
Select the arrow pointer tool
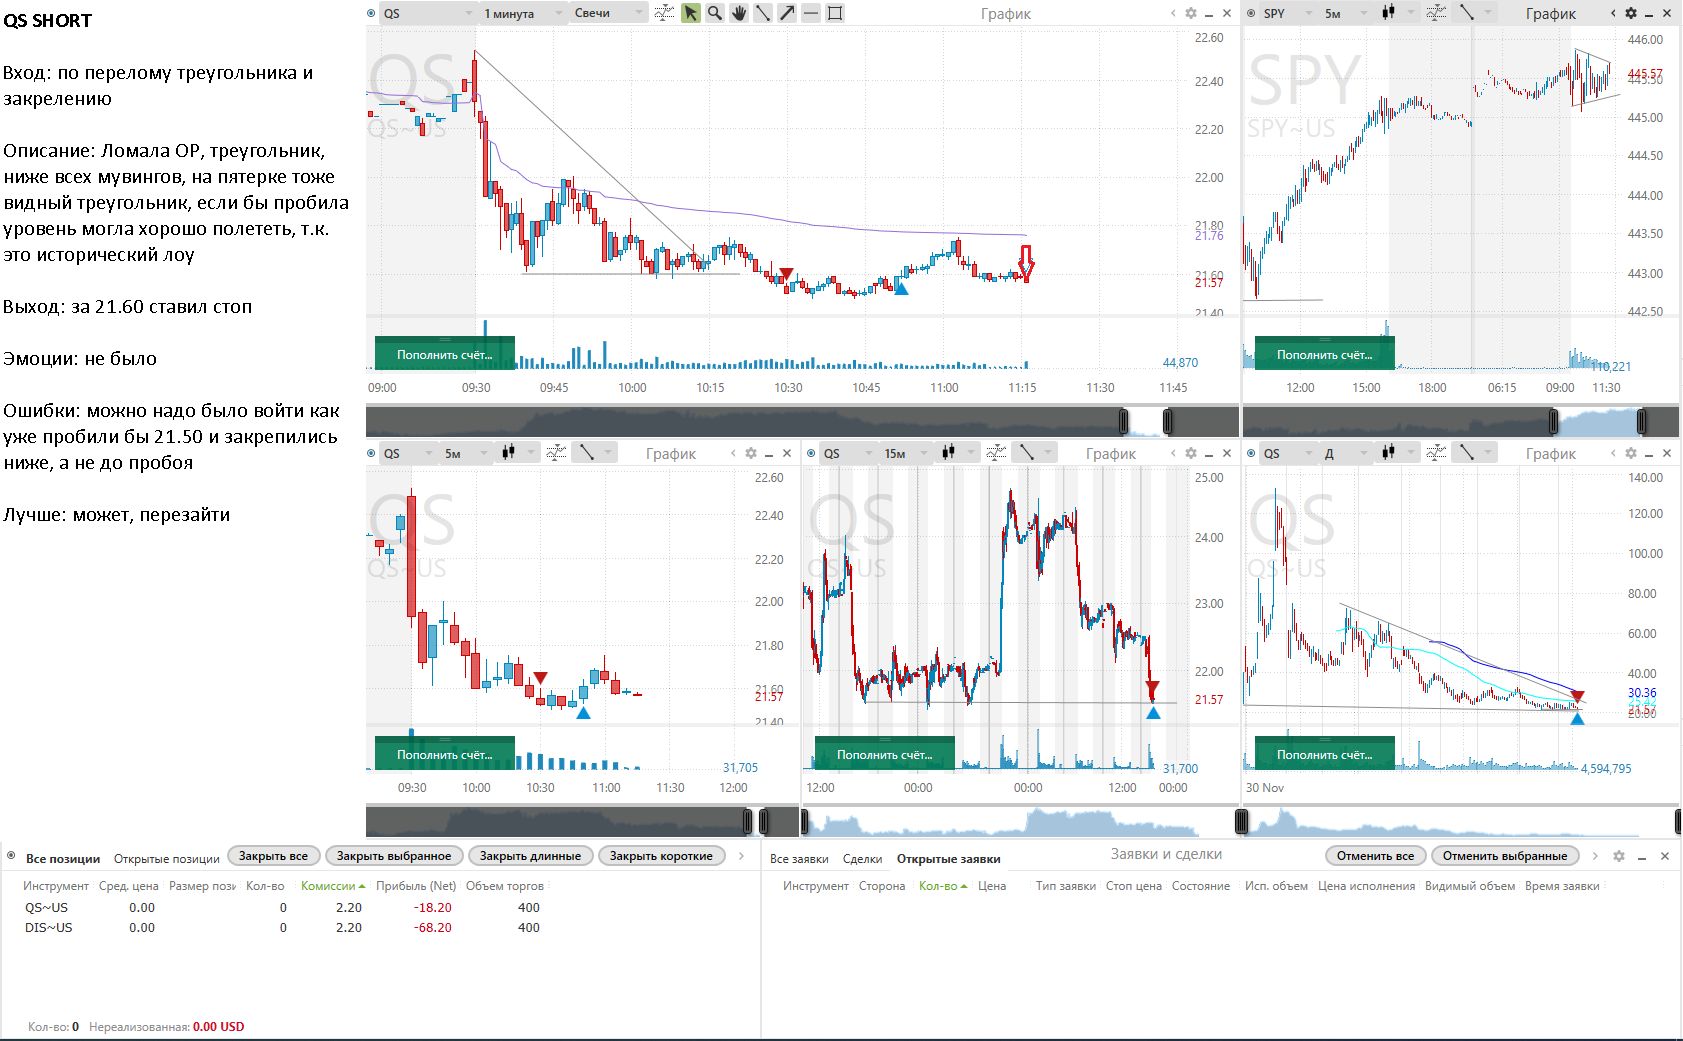point(691,13)
